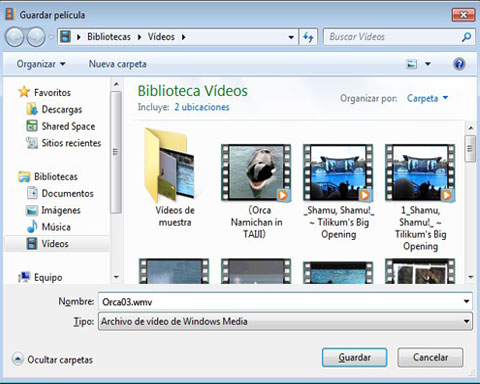Create a folder with Nueva carpeta
This screenshot has width=480, height=384.
point(117,64)
